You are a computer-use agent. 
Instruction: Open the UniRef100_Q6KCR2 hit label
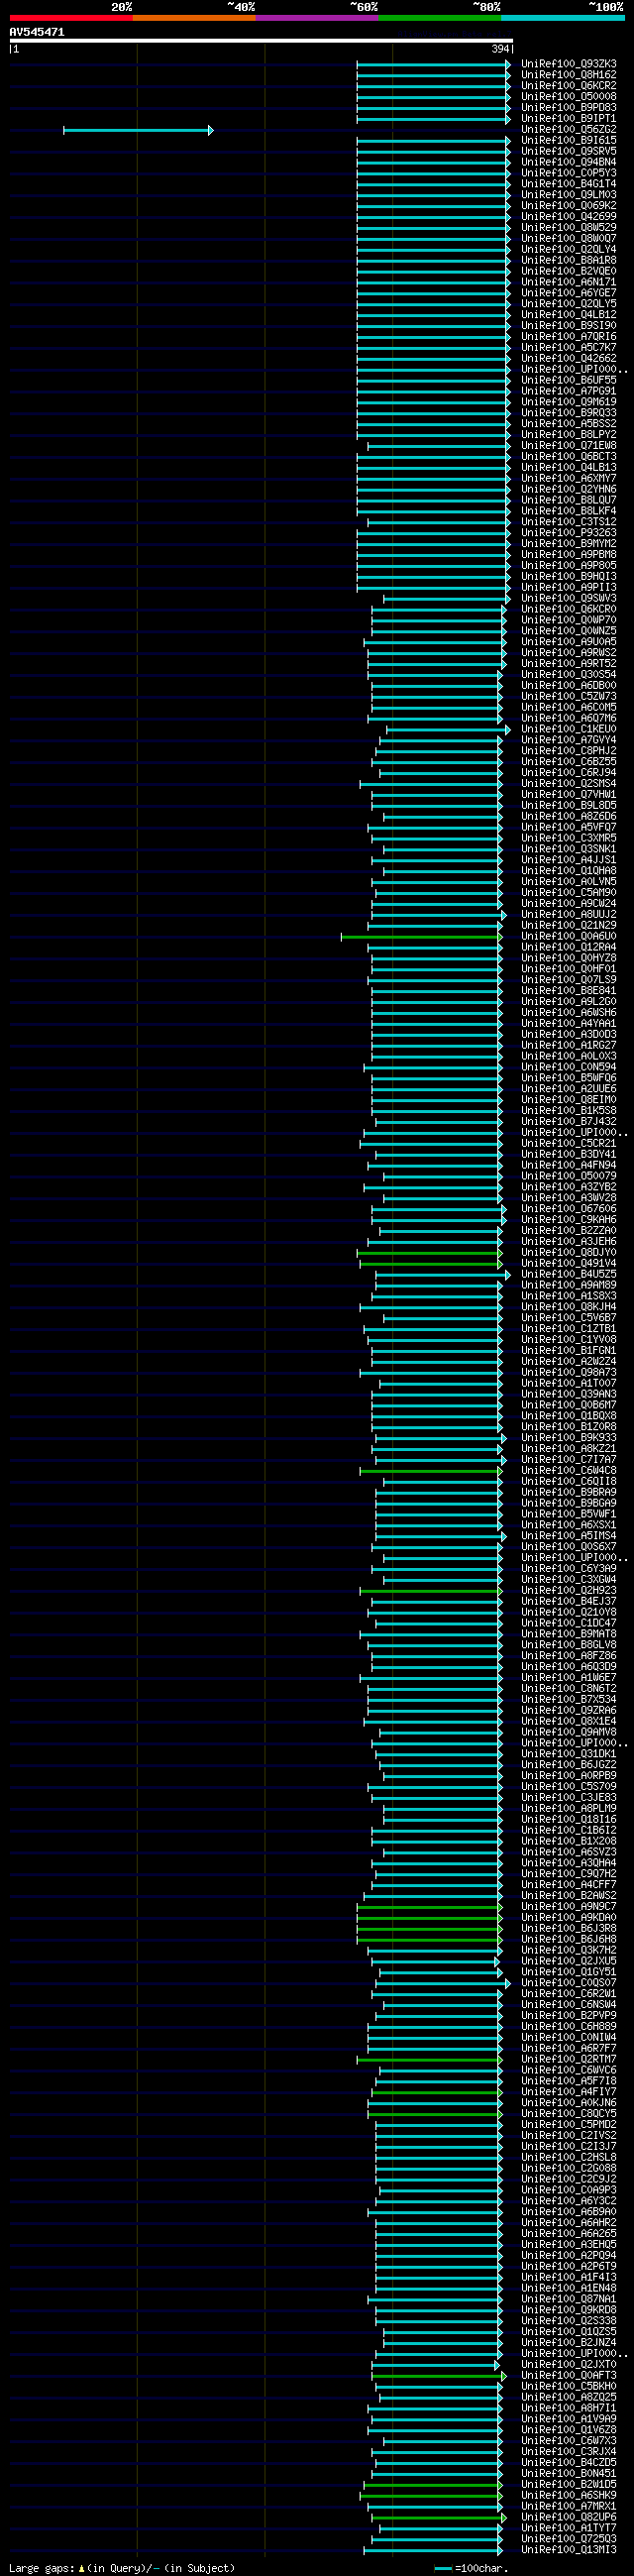(569, 86)
